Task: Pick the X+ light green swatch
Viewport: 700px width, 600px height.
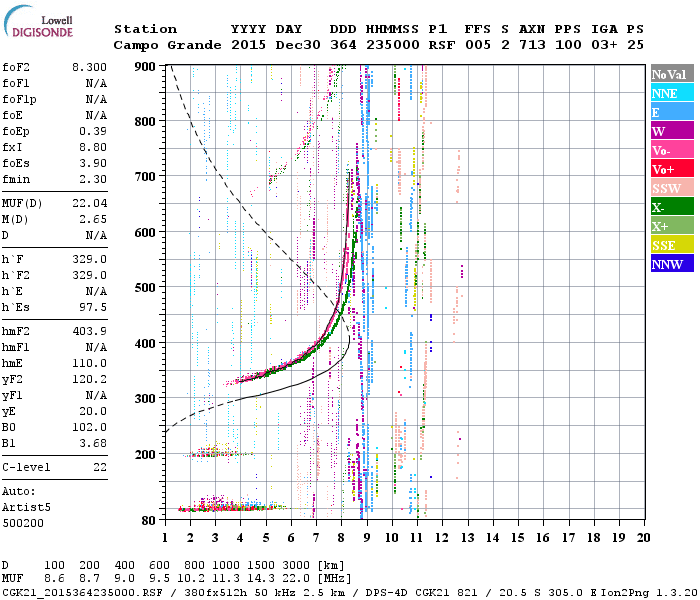Action: coord(672,226)
